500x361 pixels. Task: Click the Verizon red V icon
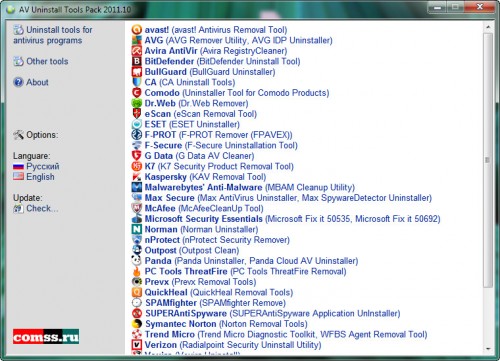click(x=137, y=345)
